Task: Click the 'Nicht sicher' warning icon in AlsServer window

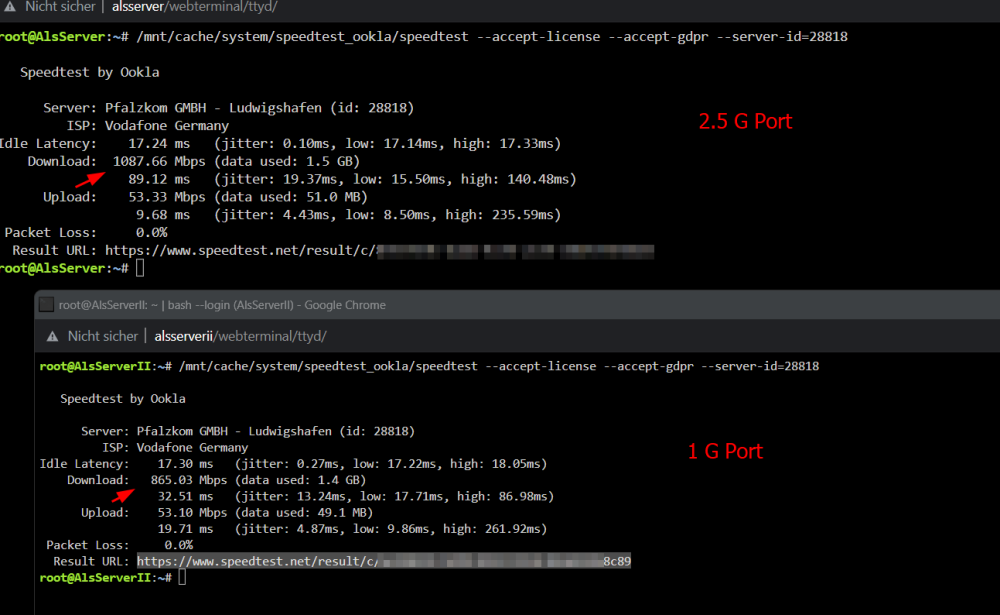Action: pos(10,6)
